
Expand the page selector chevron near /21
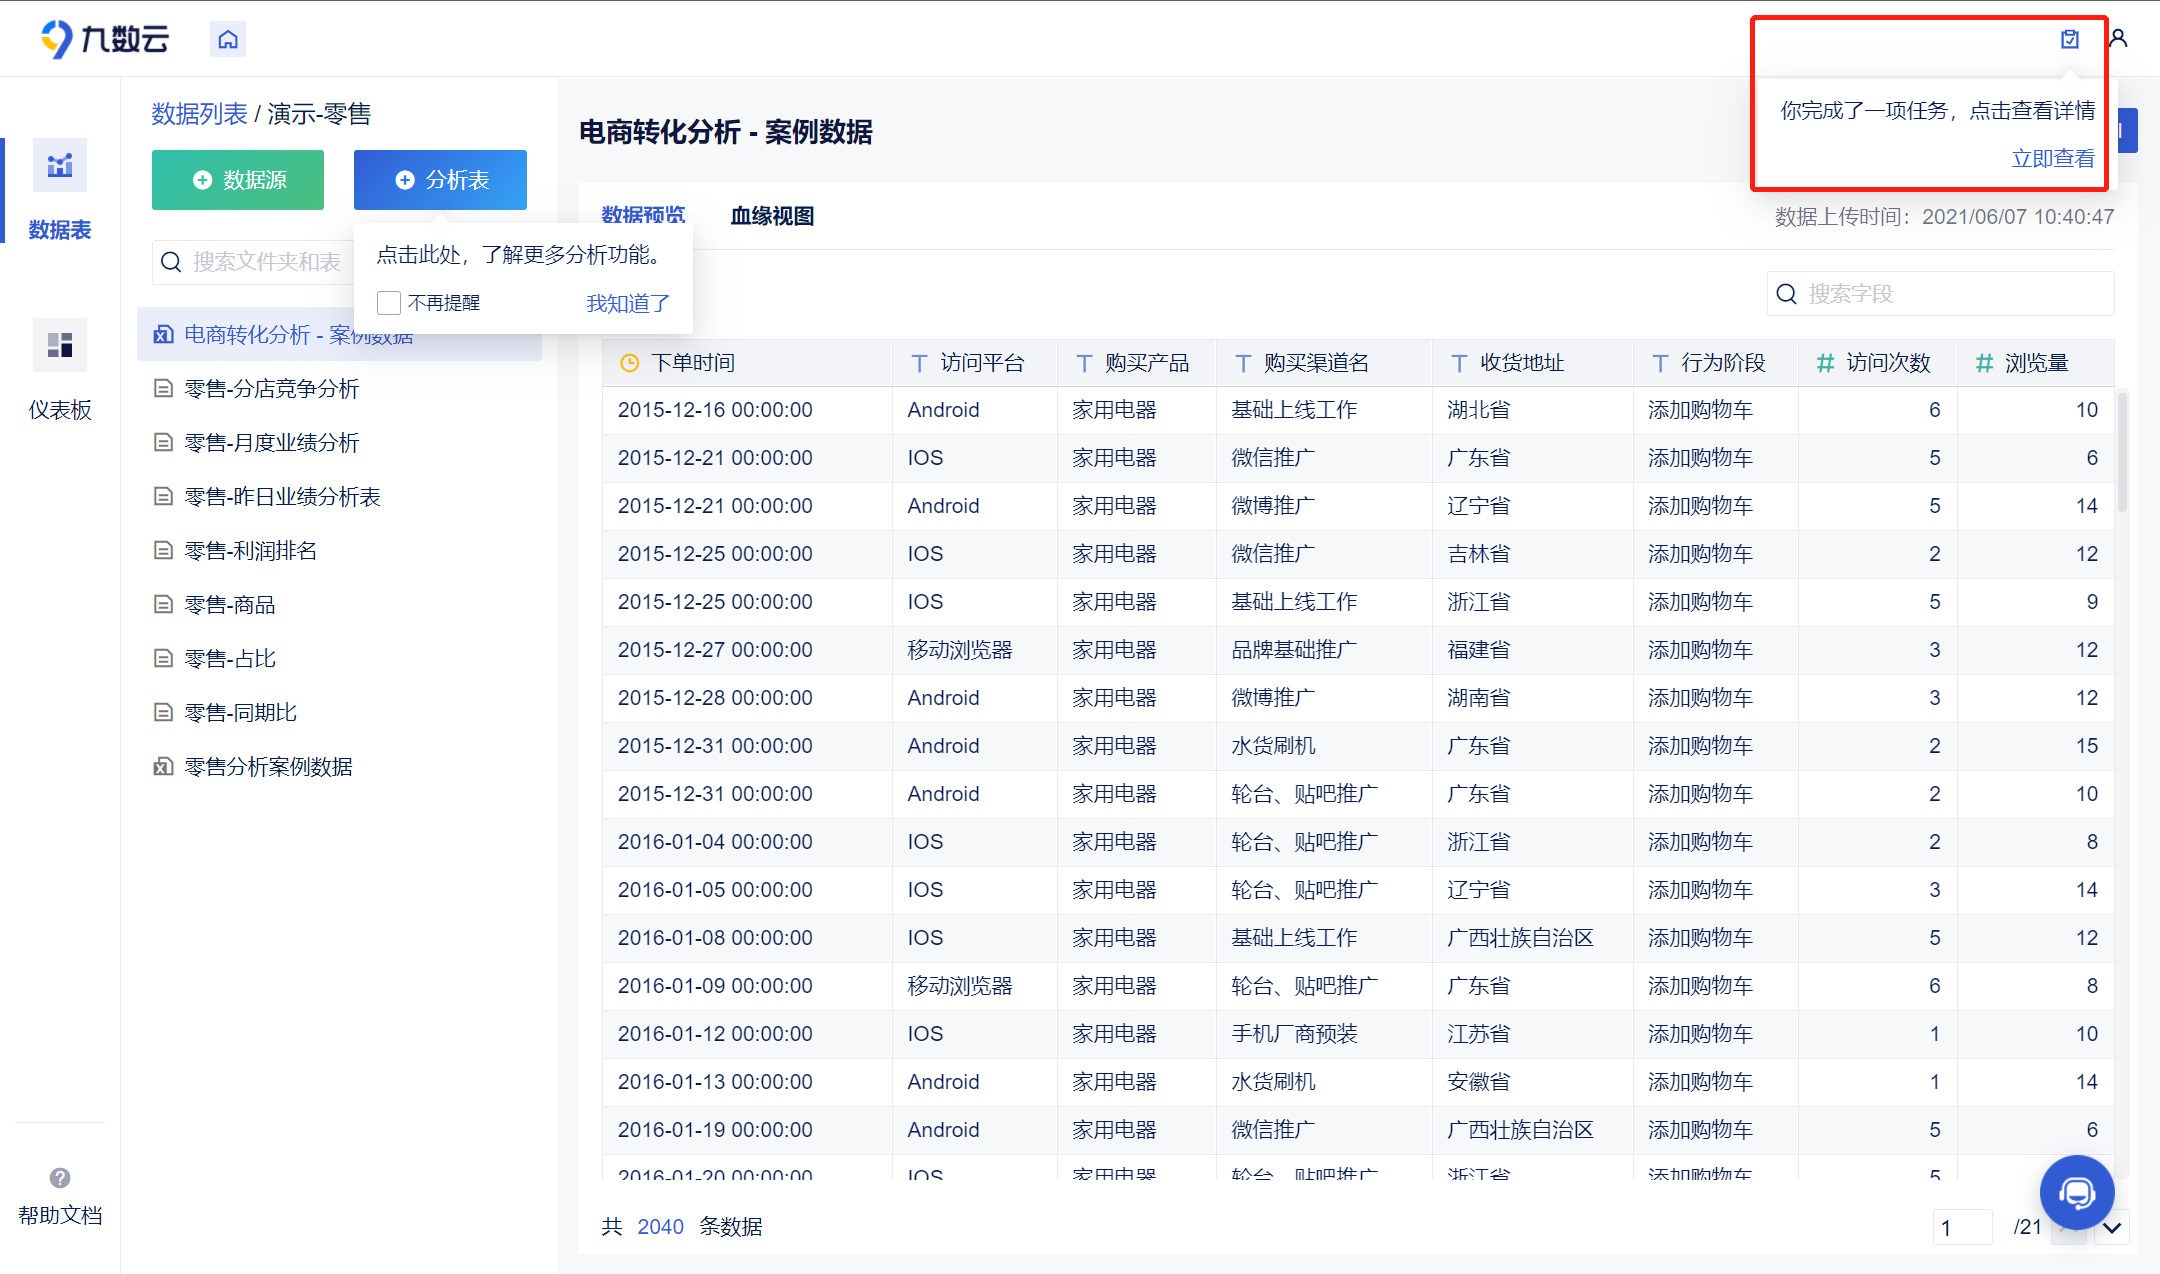[2112, 1227]
